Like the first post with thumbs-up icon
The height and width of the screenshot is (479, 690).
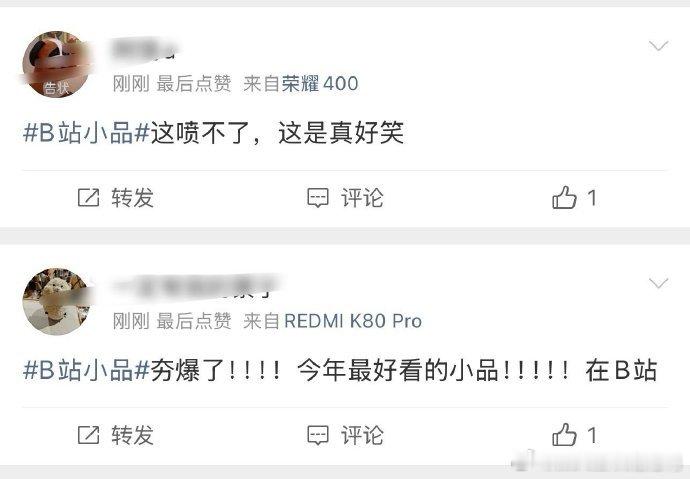564,197
